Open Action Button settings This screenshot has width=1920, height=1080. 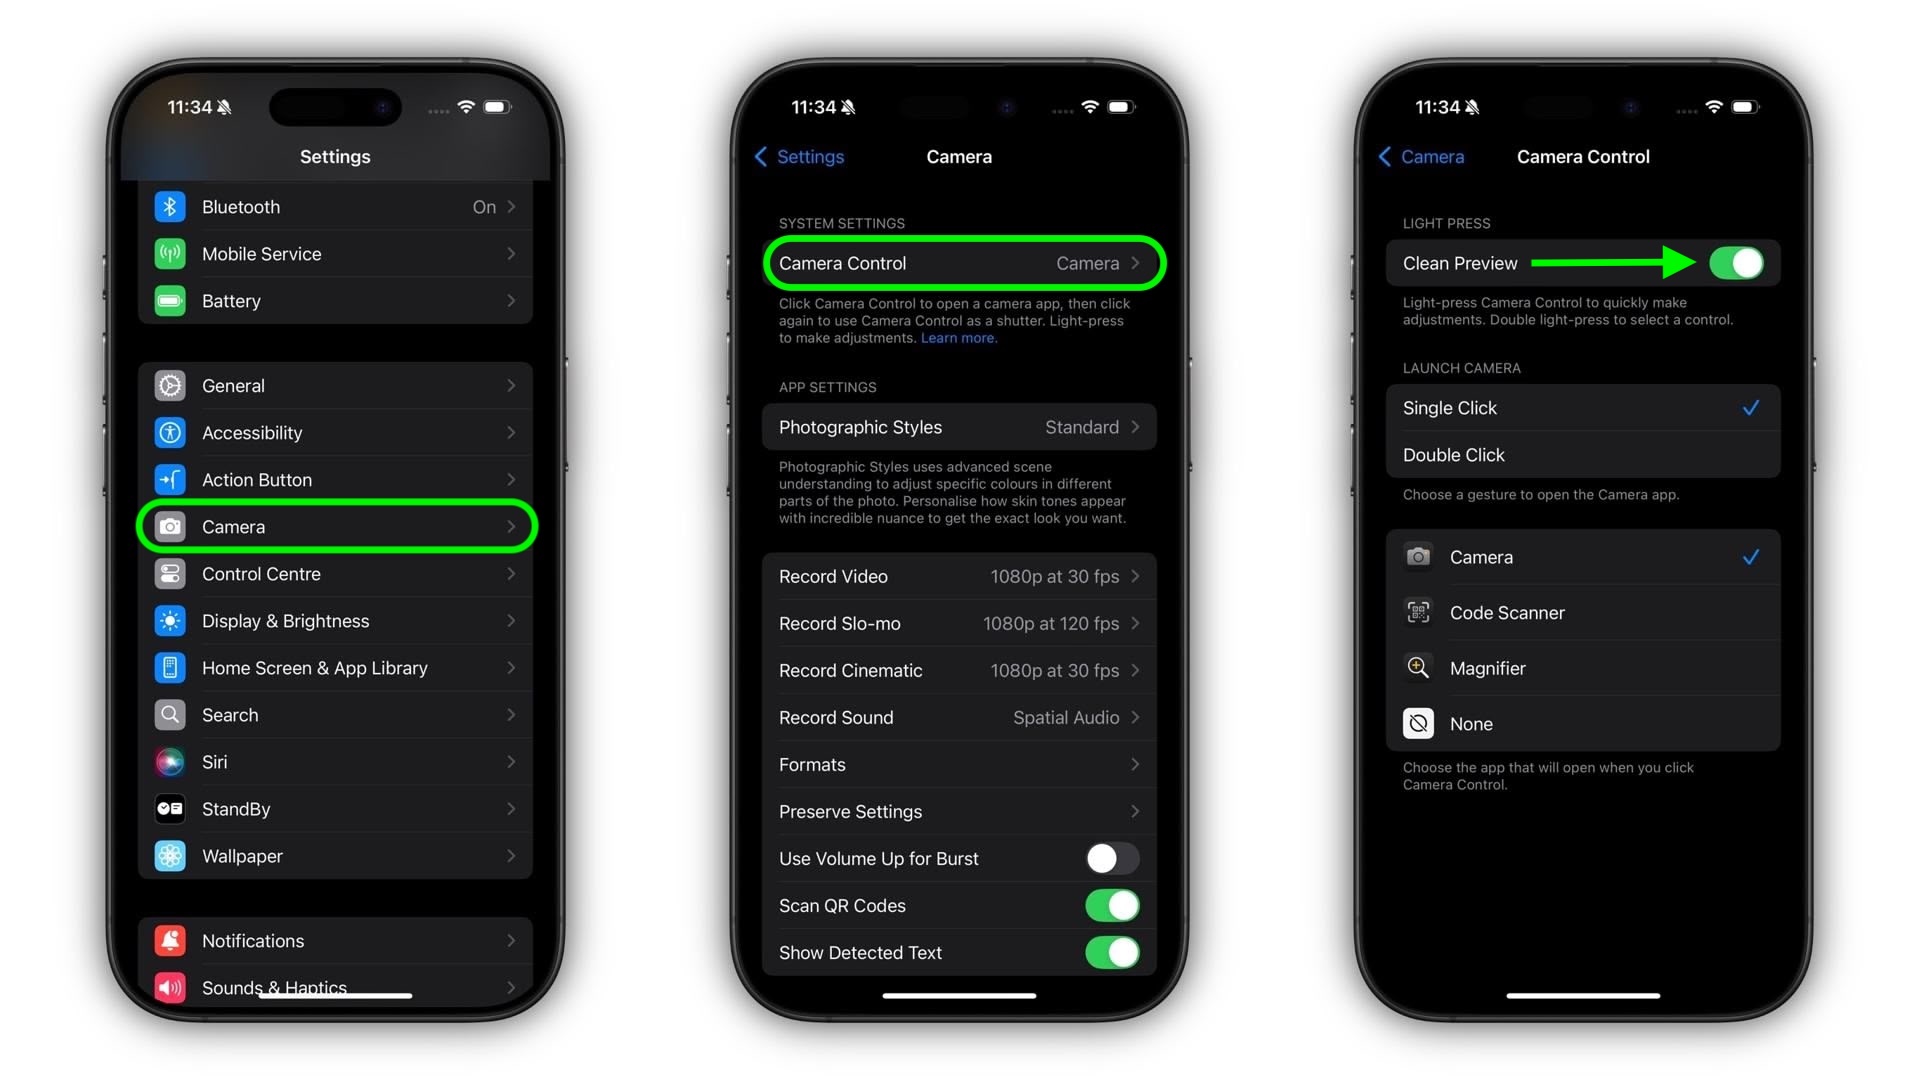(x=334, y=479)
